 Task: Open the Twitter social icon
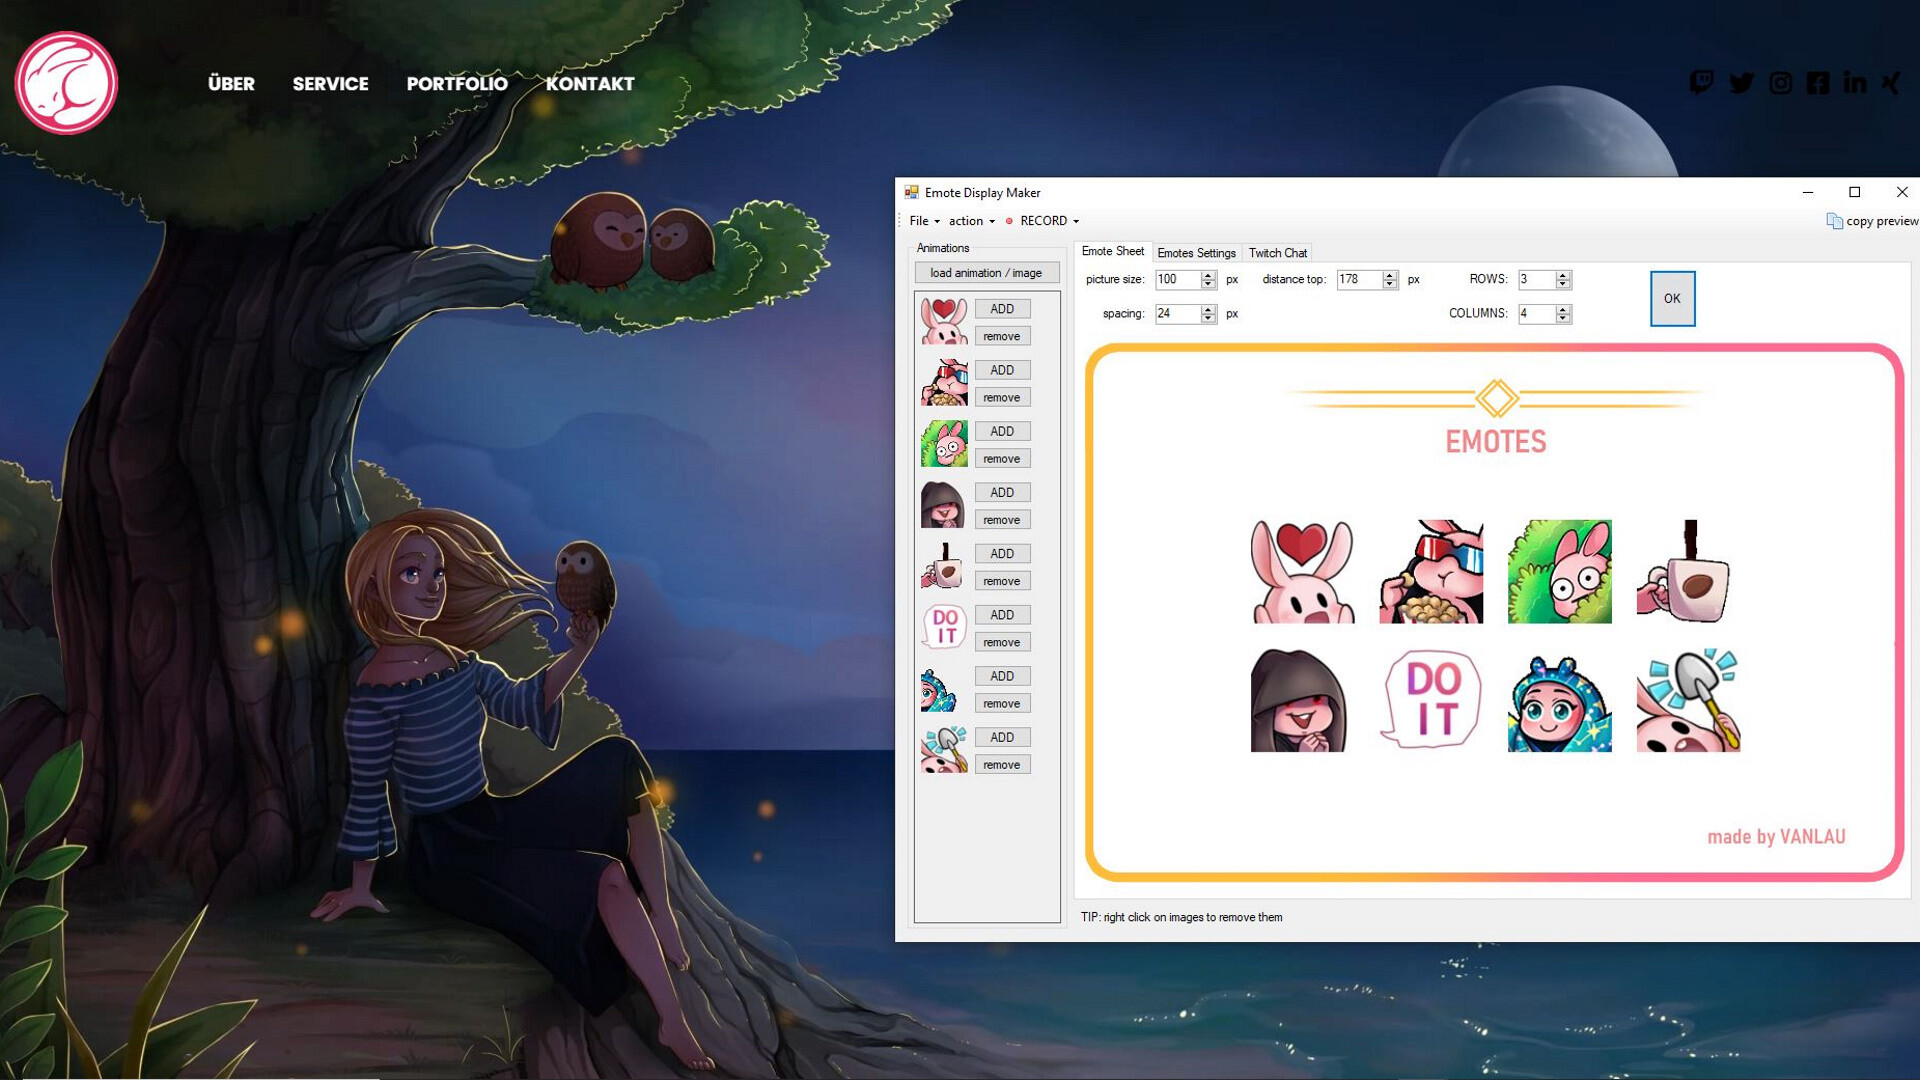pos(1742,84)
